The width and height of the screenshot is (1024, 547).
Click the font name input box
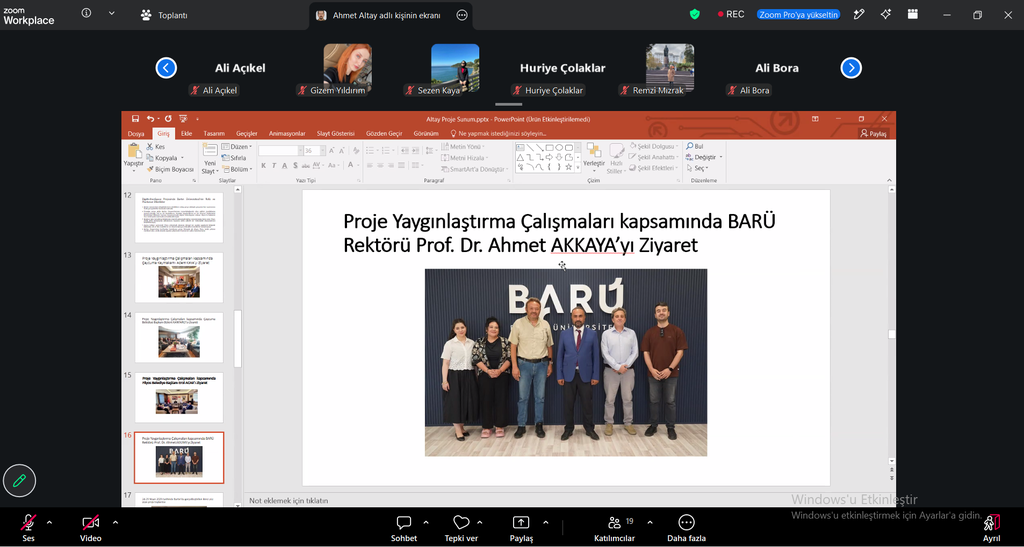279,151
